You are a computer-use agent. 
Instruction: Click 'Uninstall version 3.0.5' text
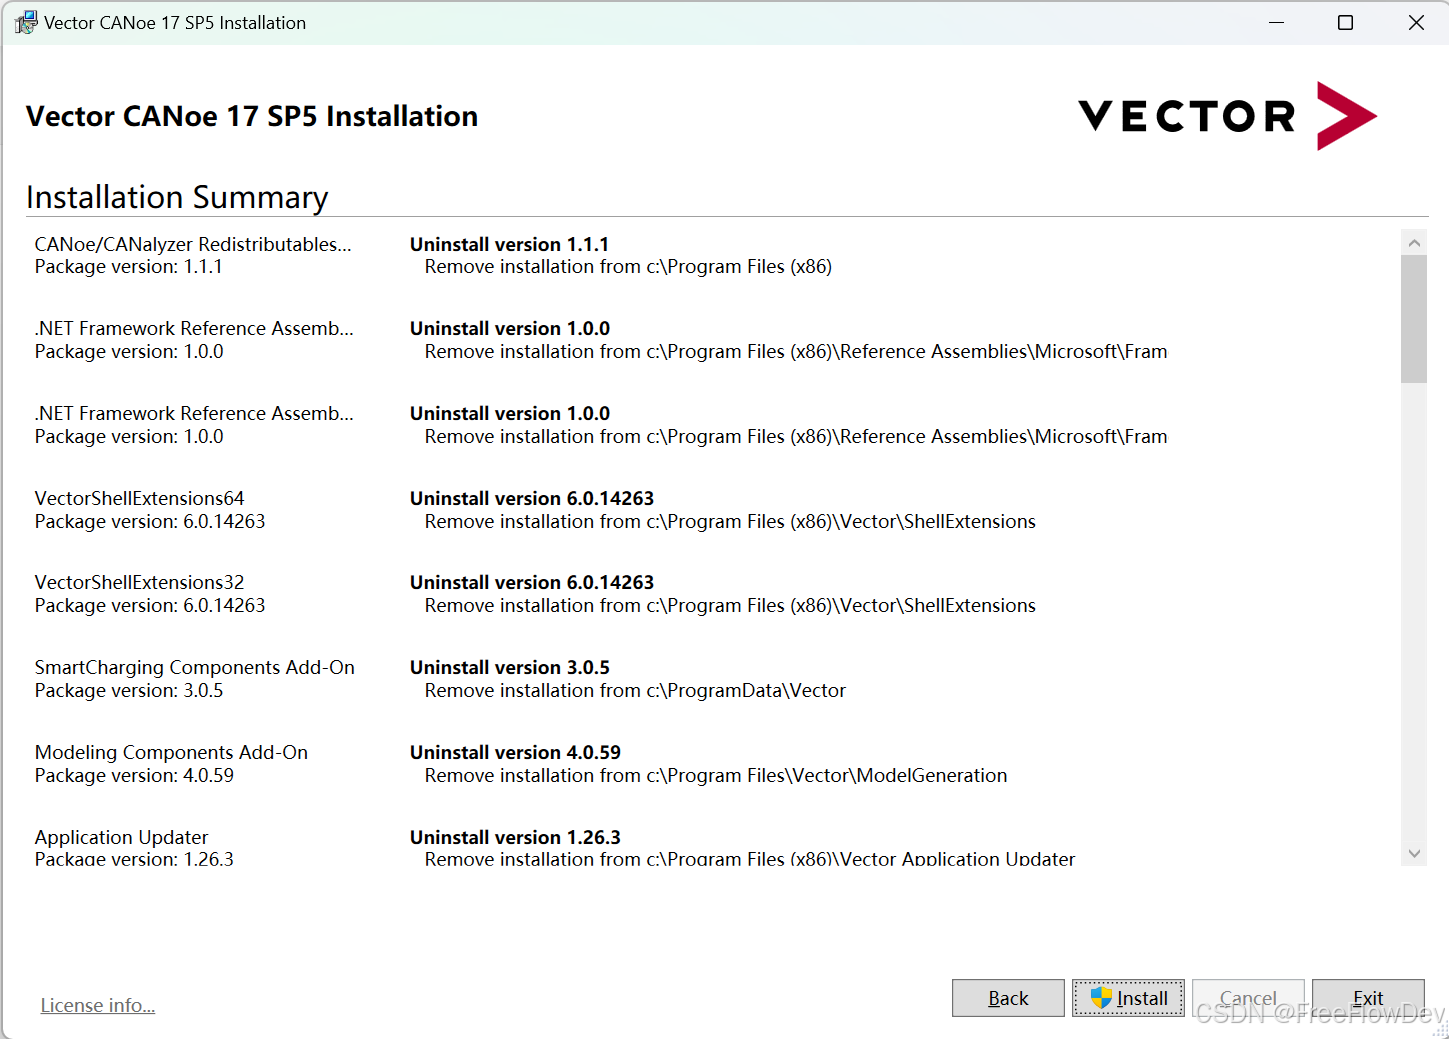pyautogui.click(x=509, y=667)
